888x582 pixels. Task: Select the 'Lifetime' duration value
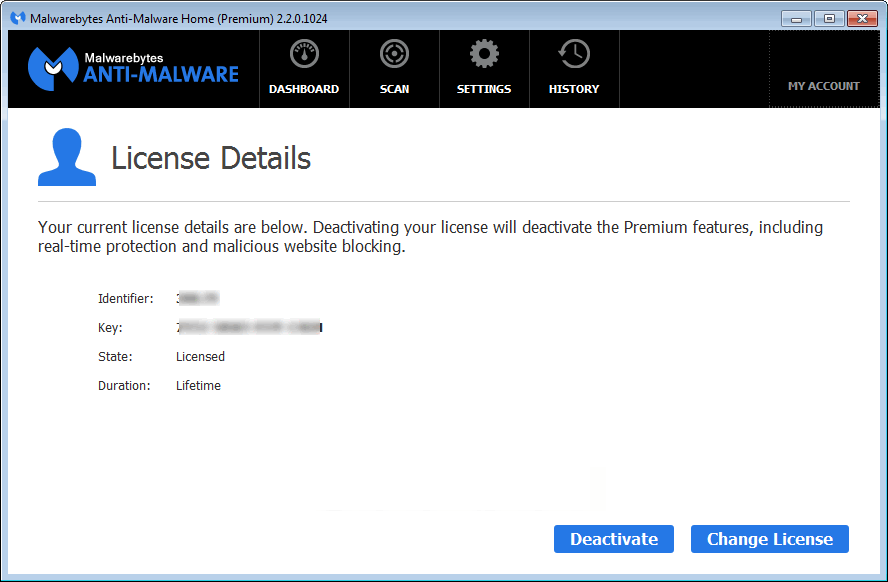point(198,386)
